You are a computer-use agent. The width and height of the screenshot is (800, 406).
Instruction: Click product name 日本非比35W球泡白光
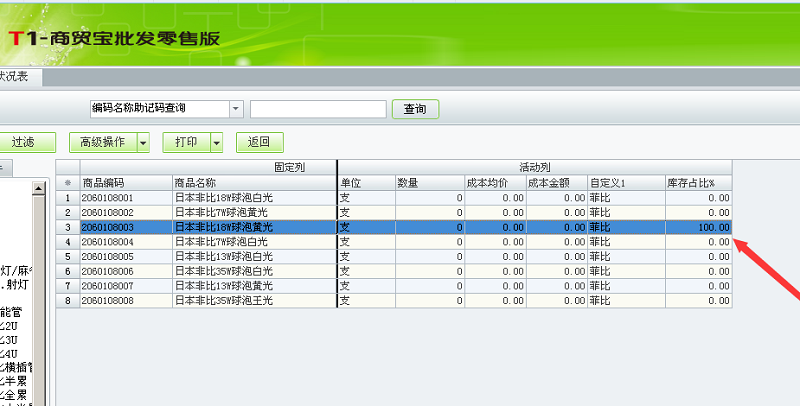click(x=224, y=271)
